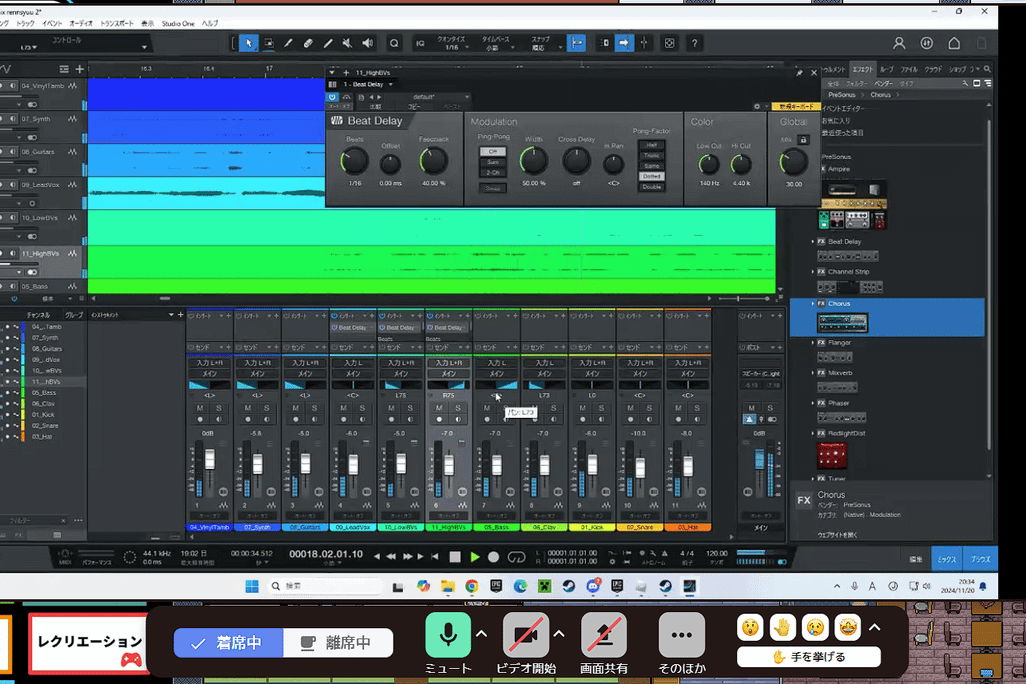Open the quantize 1/16 dropdown
Viewport: 1026px width, 684px height.
[x=451, y=48]
